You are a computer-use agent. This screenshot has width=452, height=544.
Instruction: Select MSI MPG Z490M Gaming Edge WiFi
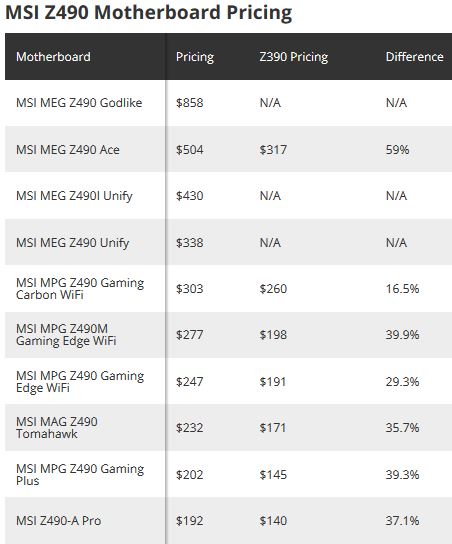[66, 335]
